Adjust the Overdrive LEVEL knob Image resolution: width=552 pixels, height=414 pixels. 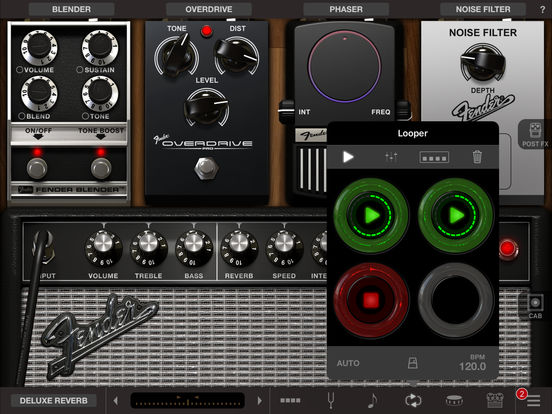[207, 107]
